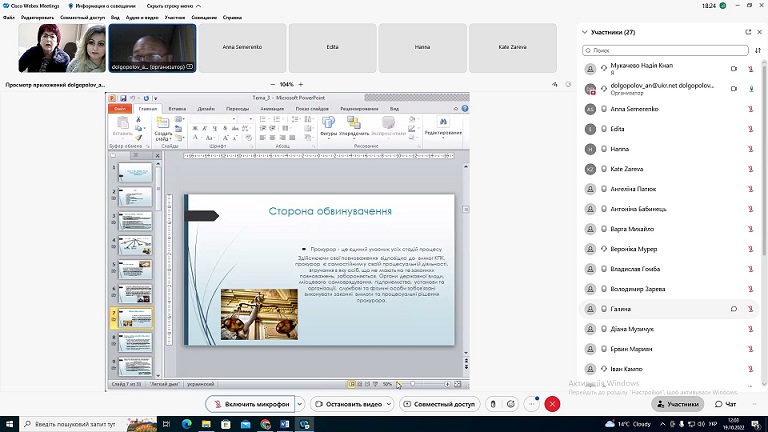Expand video options dropdown arrow
Viewport: 768px width, 432px height.
click(389, 404)
